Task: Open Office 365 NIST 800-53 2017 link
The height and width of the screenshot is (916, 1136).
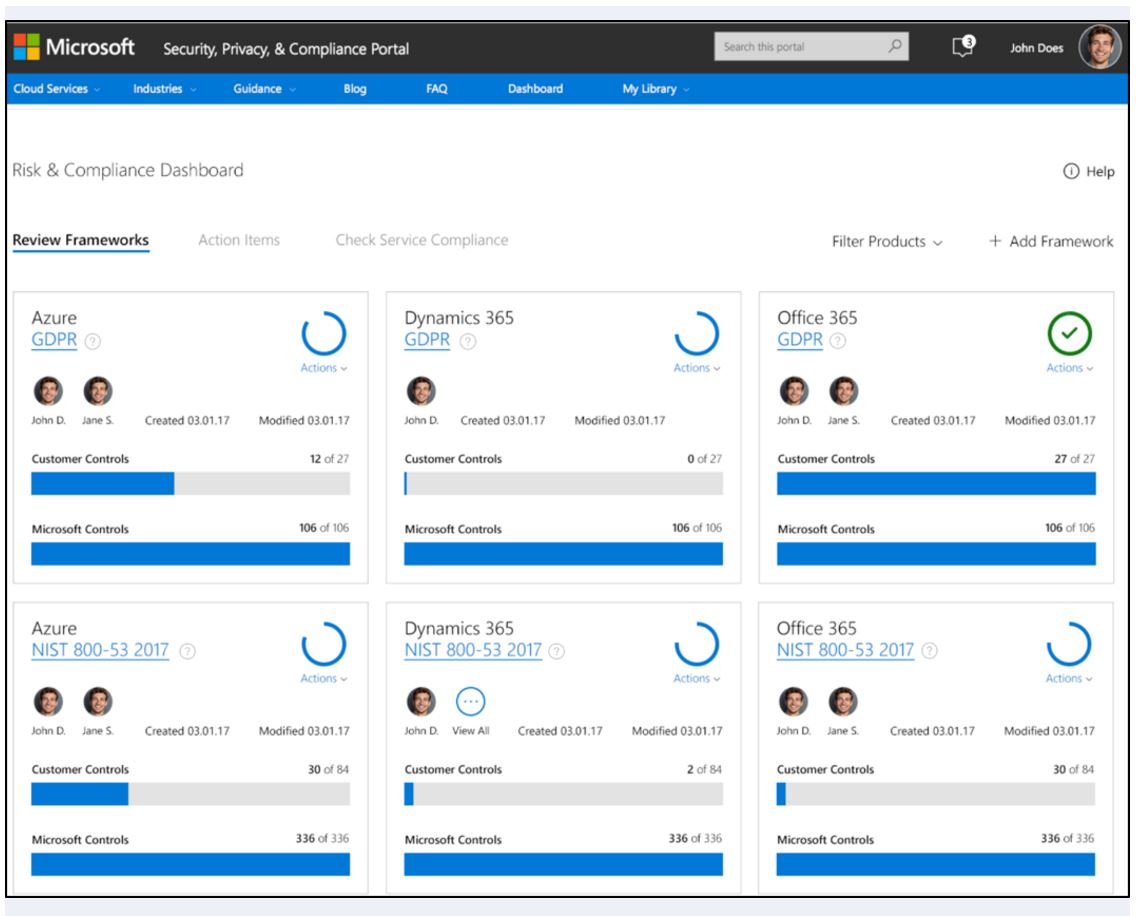Action: [x=845, y=650]
